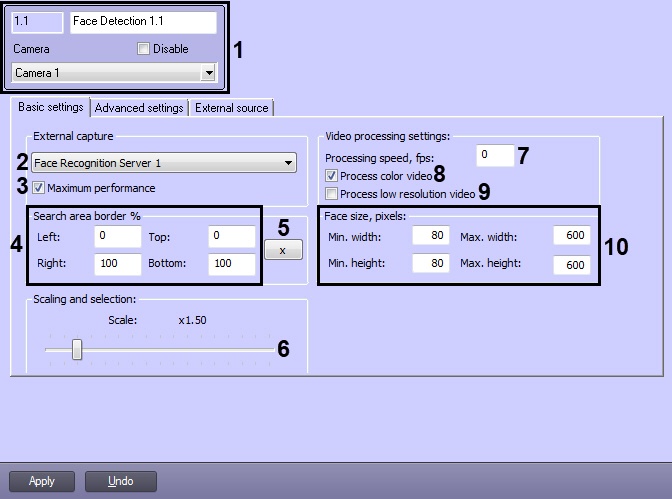Enable Process low resolution video
This screenshot has width=672, height=499.
[331, 194]
